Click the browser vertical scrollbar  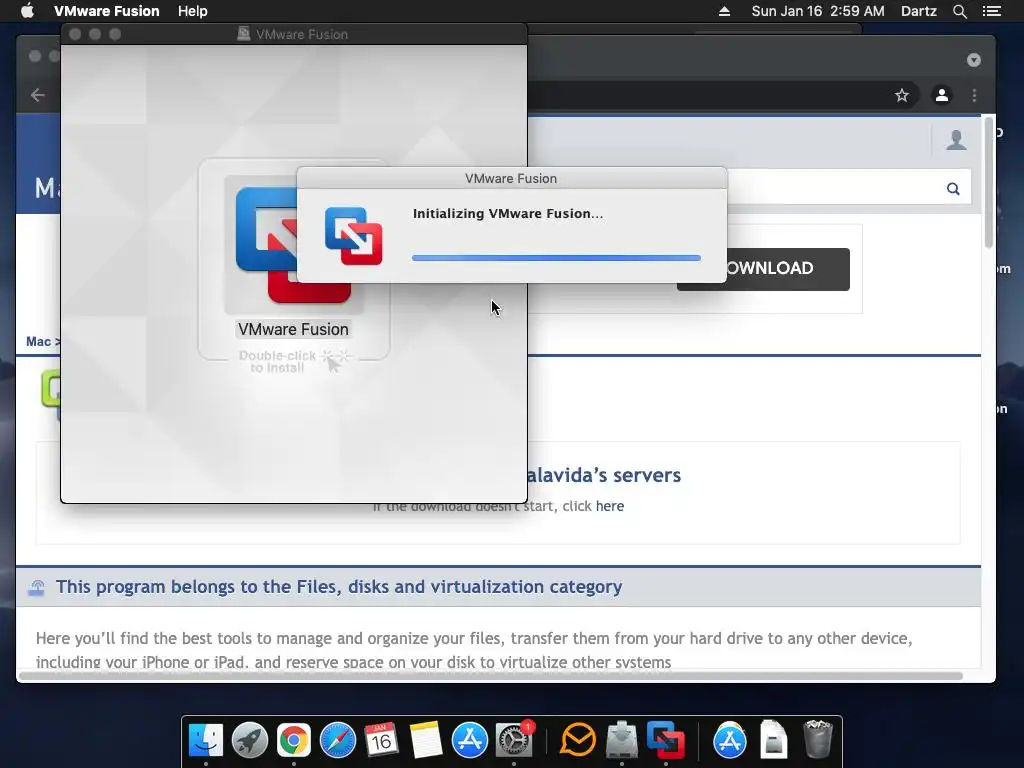(x=989, y=183)
